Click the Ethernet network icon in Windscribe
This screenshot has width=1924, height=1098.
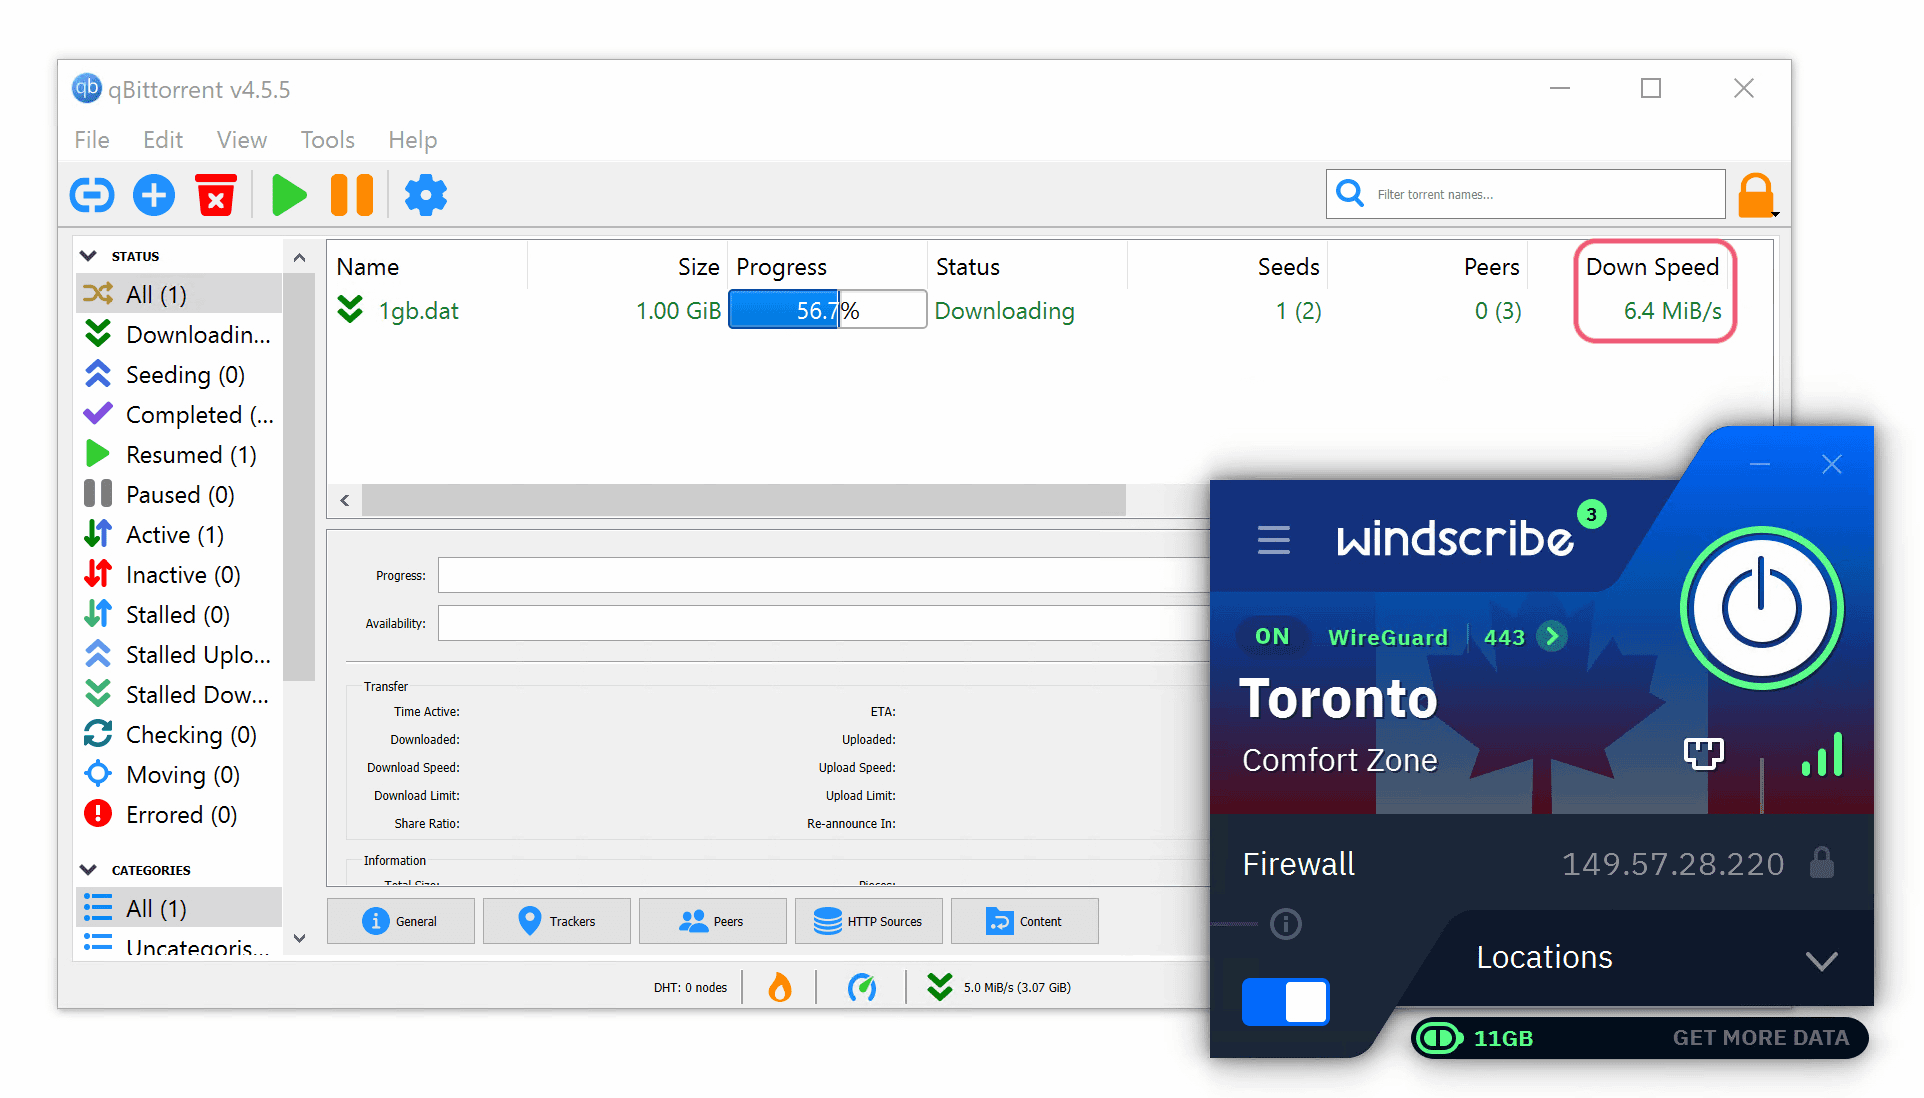point(1704,753)
